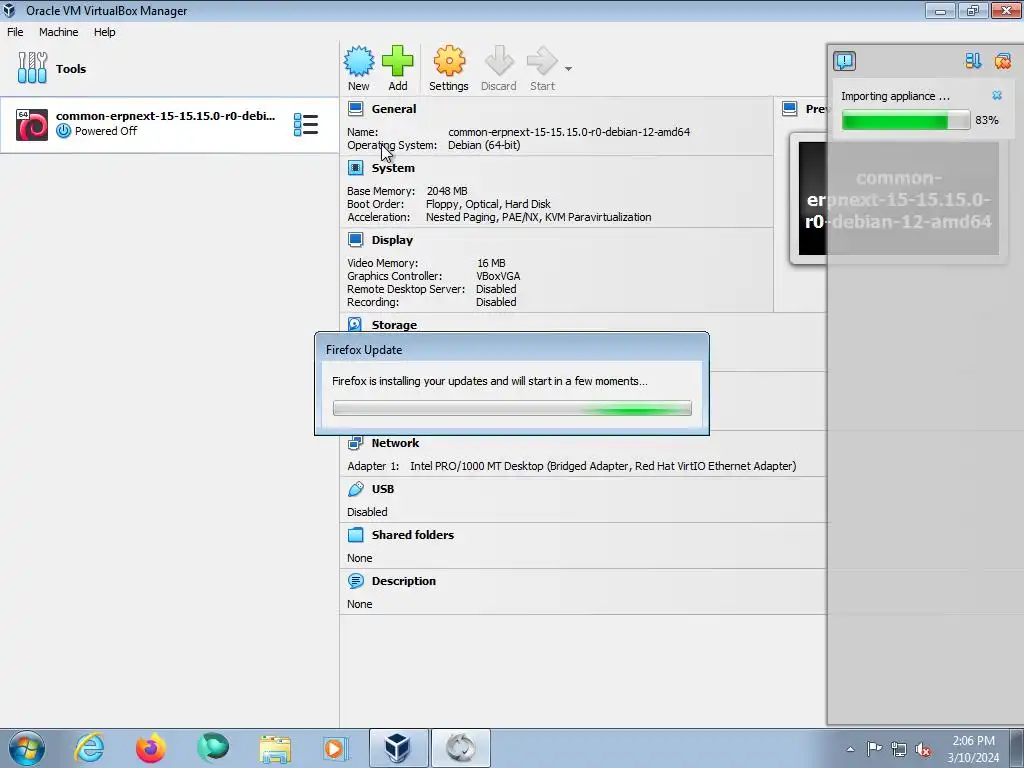
Task: Click the Shared folders heading
Action: 413,534
